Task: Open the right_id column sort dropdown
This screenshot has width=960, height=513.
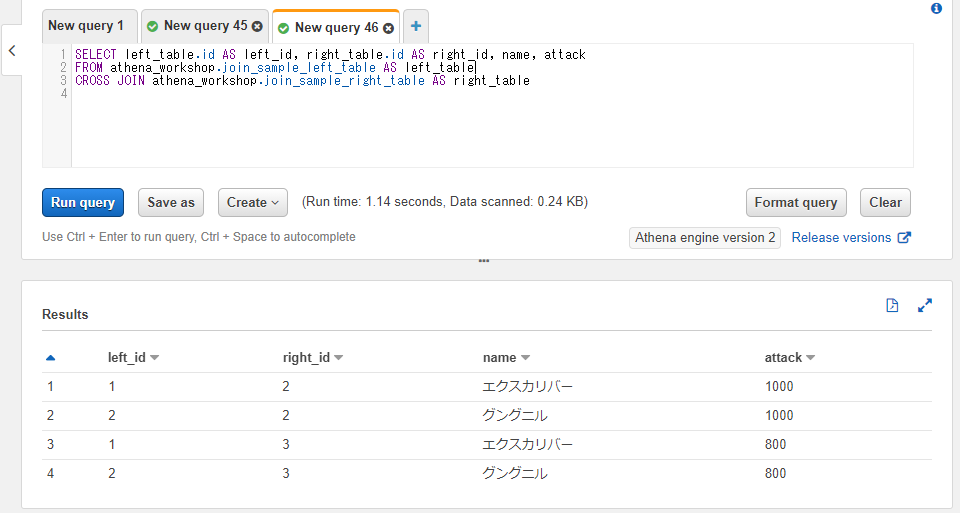Action: coord(339,358)
